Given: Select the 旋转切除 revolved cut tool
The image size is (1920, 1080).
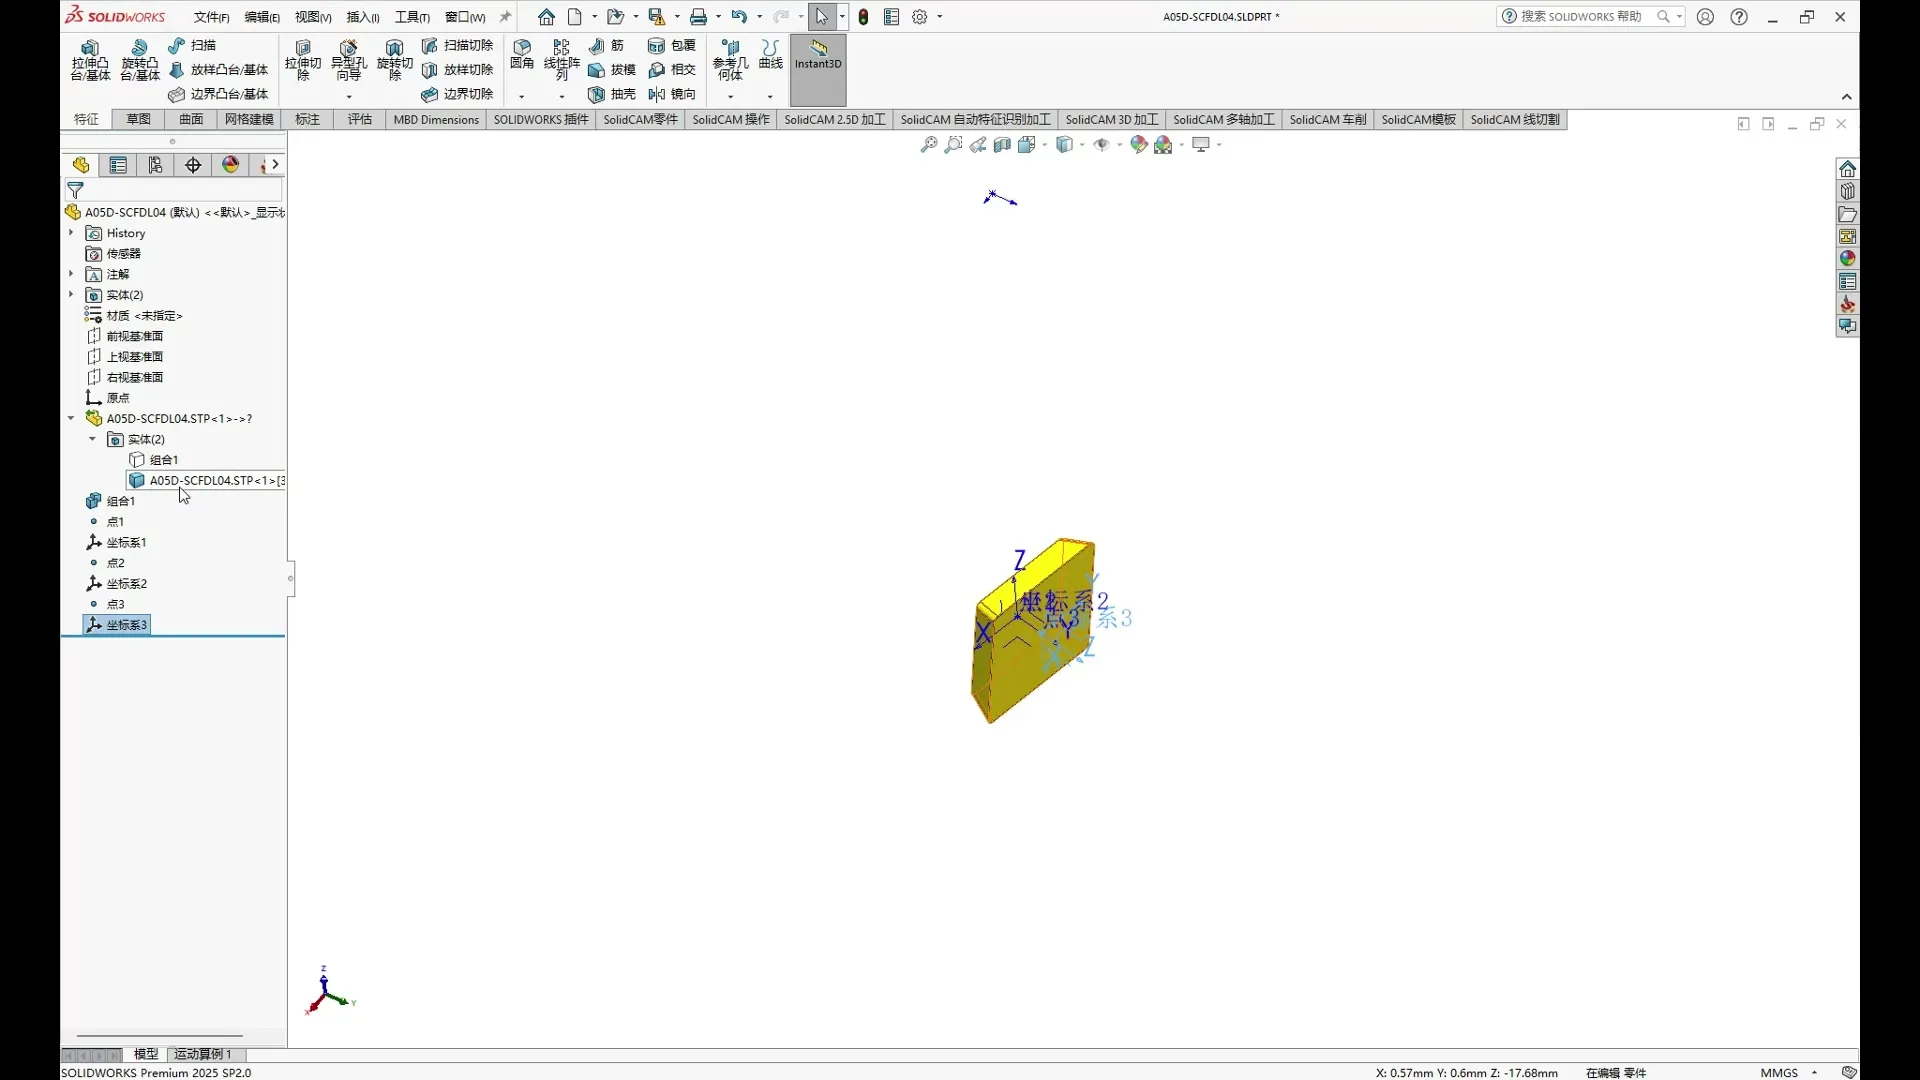Looking at the screenshot, I should [394, 60].
